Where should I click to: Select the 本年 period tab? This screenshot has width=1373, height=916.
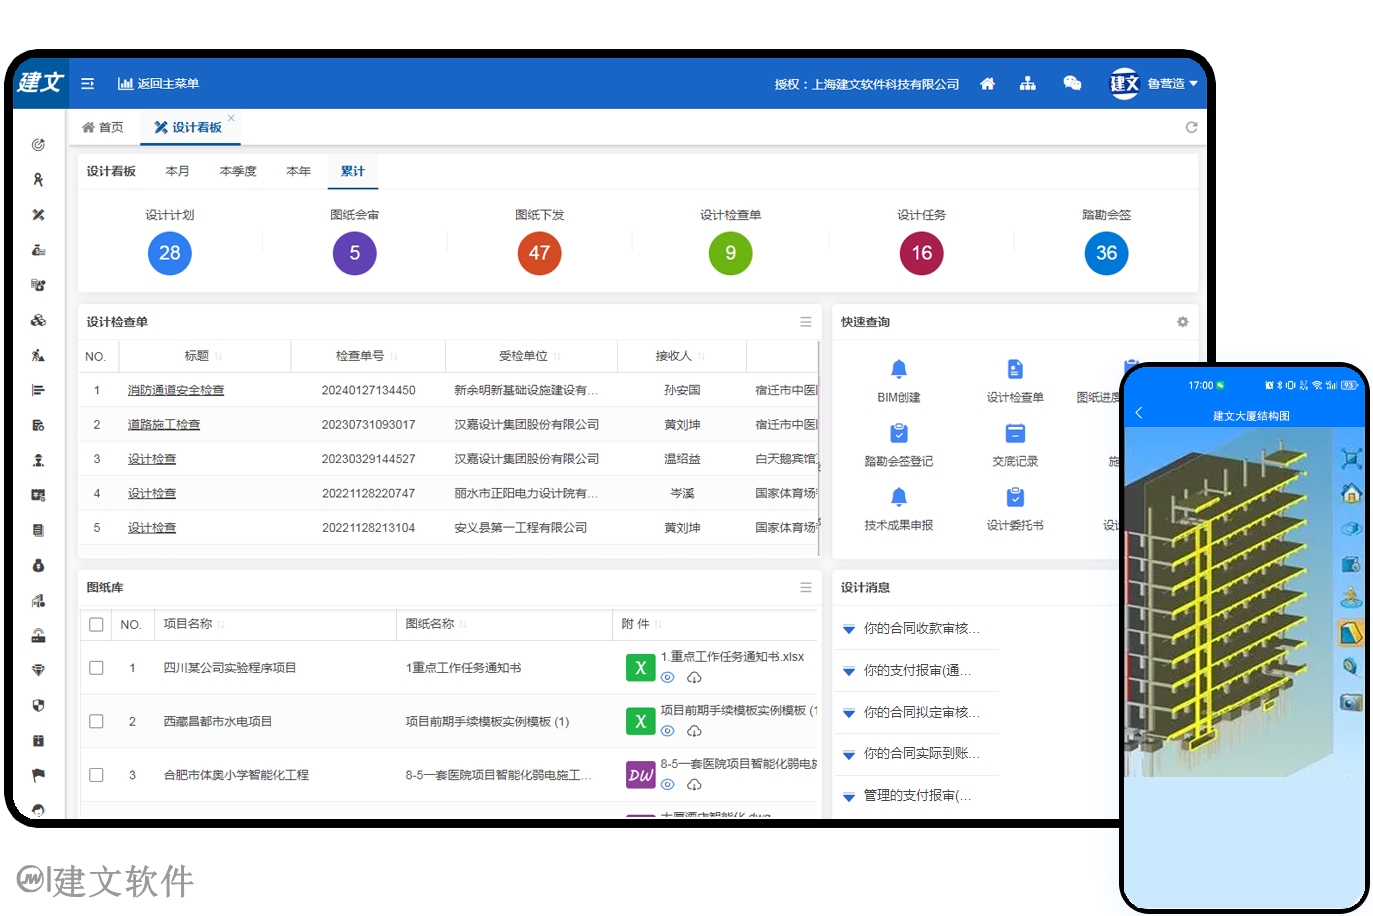point(298,171)
